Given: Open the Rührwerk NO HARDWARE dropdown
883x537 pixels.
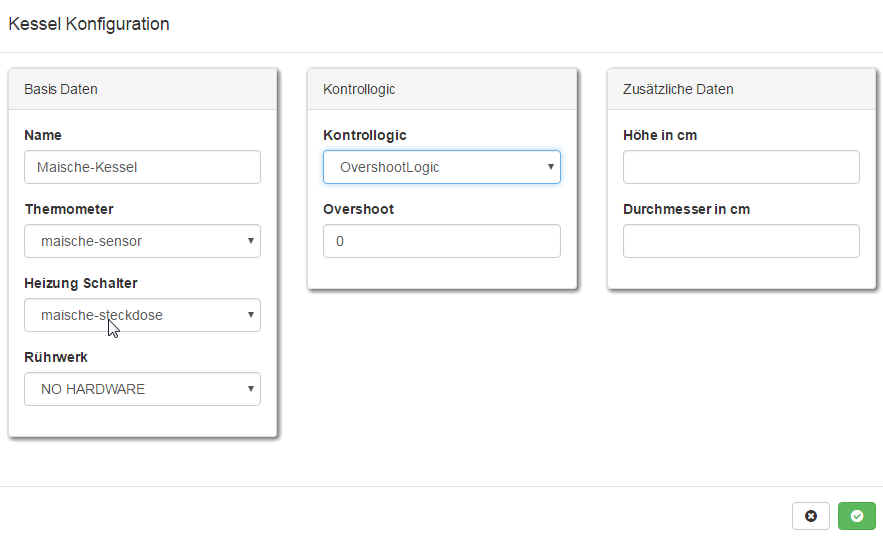Looking at the screenshot, I should pos(142,389).
